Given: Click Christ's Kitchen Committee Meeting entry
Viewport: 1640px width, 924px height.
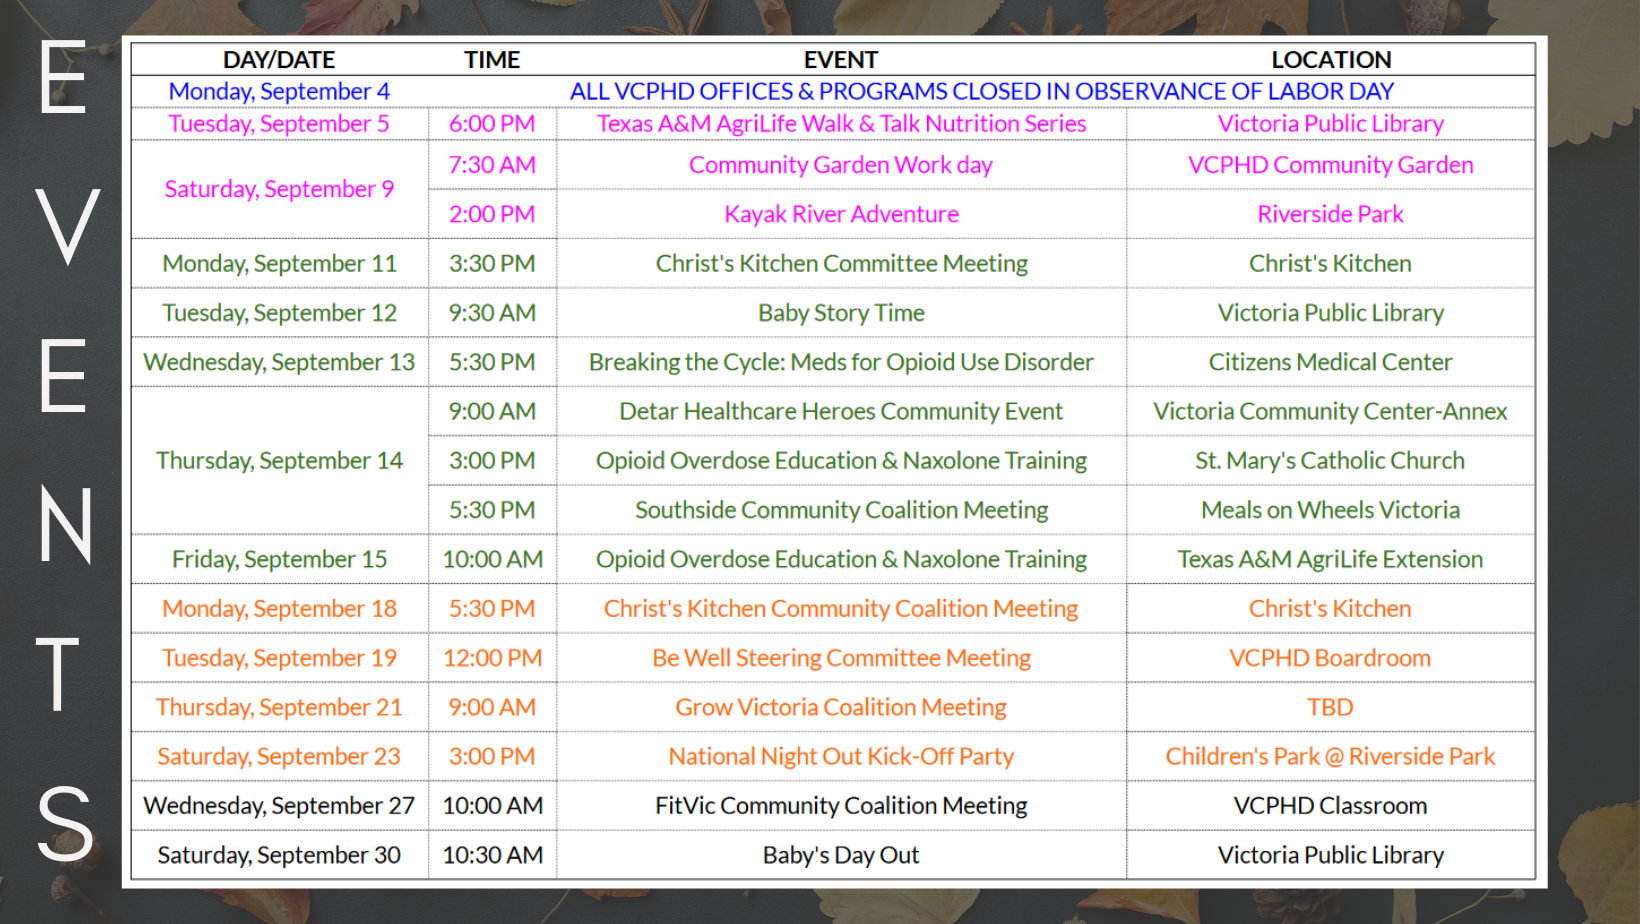Looking at the screenshot, I should coord(841,264).
